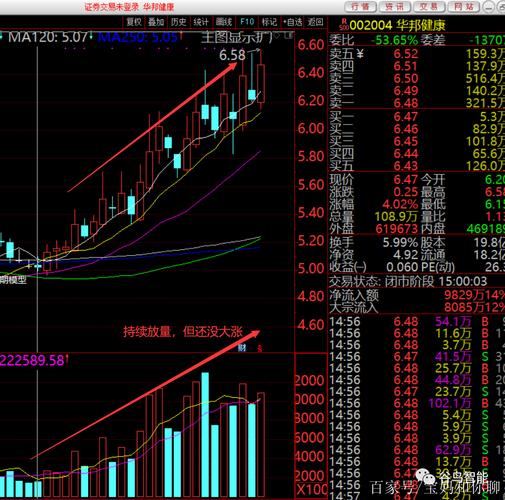
Task: Click the 财 marker above the volume pane
Action: pyautogui.click(x=242, y=348)
